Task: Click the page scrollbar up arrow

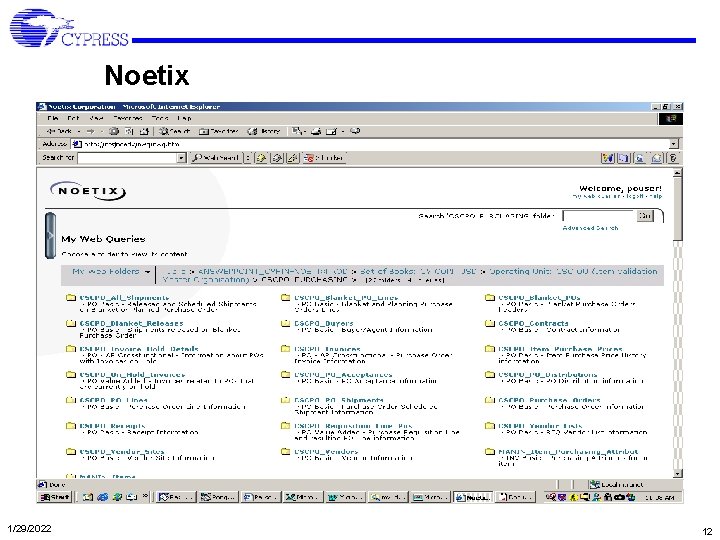Action: click(678, 173)
